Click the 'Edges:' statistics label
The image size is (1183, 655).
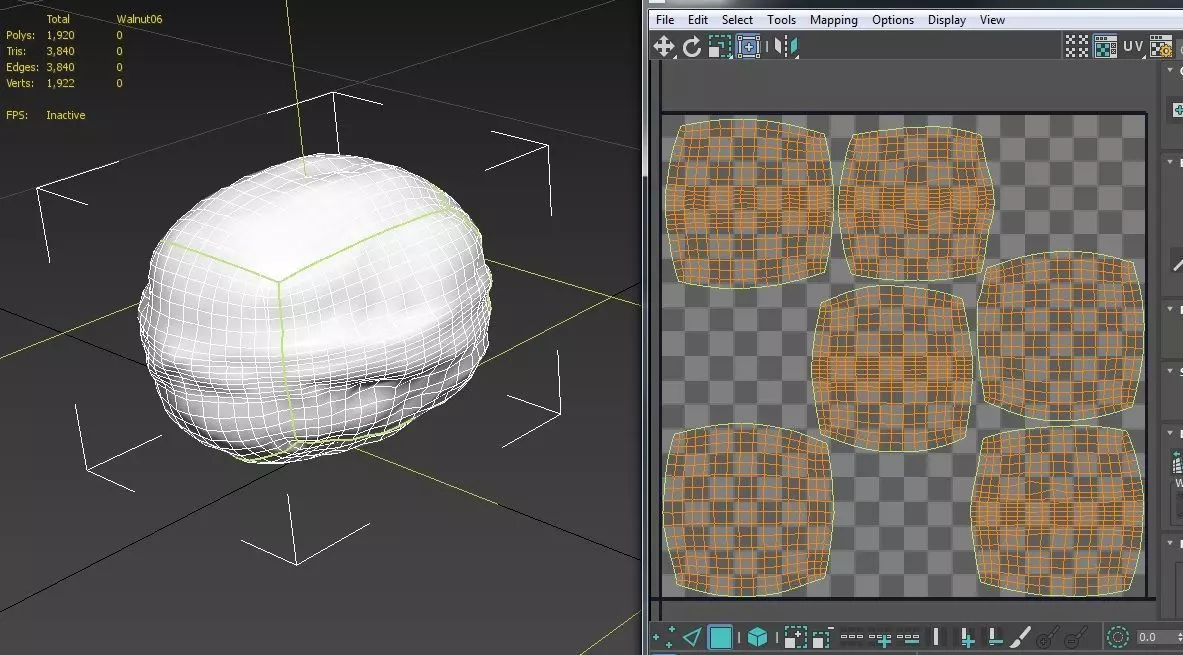[x=22, y=67]
